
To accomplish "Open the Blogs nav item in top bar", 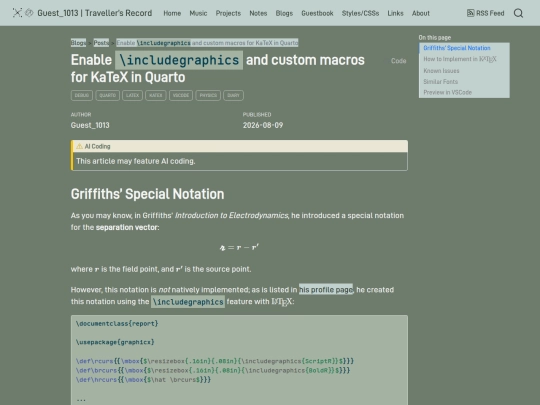I will (x=284, y=13).
